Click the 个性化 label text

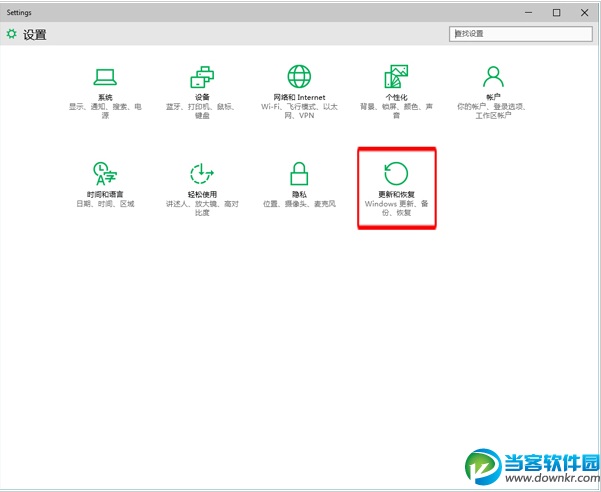[396, 97]
